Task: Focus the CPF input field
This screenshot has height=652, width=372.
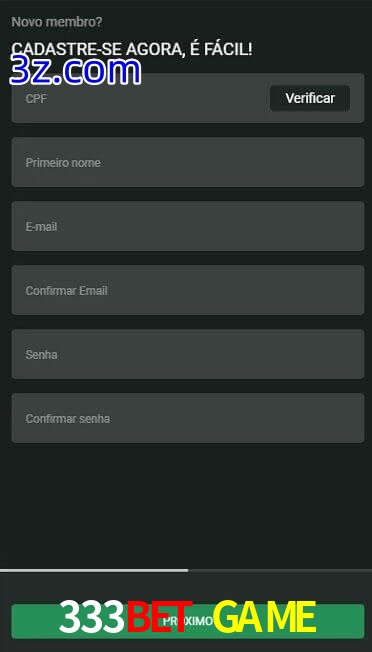Action: point(141,98)
